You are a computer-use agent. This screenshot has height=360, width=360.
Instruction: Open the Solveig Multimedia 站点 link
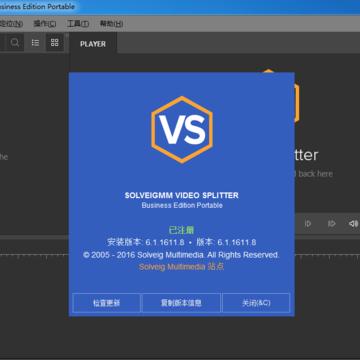click(182, 267)
